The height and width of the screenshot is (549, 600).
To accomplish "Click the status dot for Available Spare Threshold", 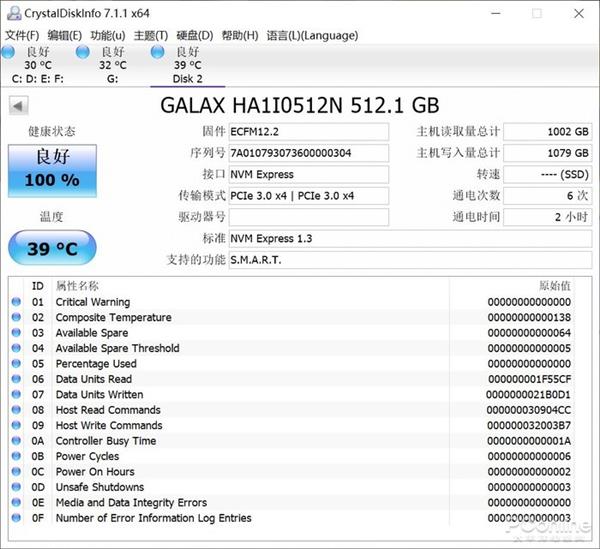I will (x=16, y=348).
